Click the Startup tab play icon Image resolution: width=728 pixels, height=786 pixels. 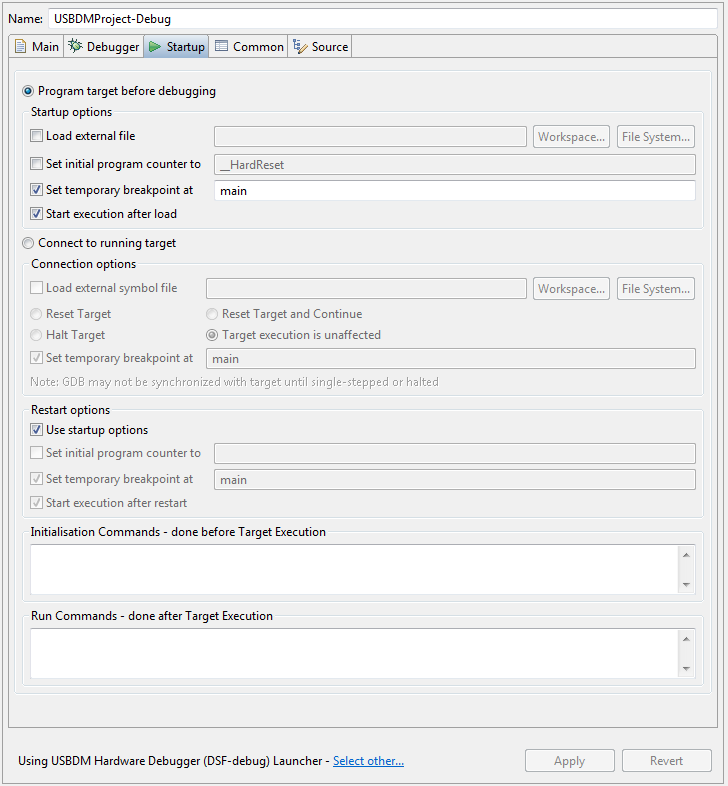(x=155, y=47)
